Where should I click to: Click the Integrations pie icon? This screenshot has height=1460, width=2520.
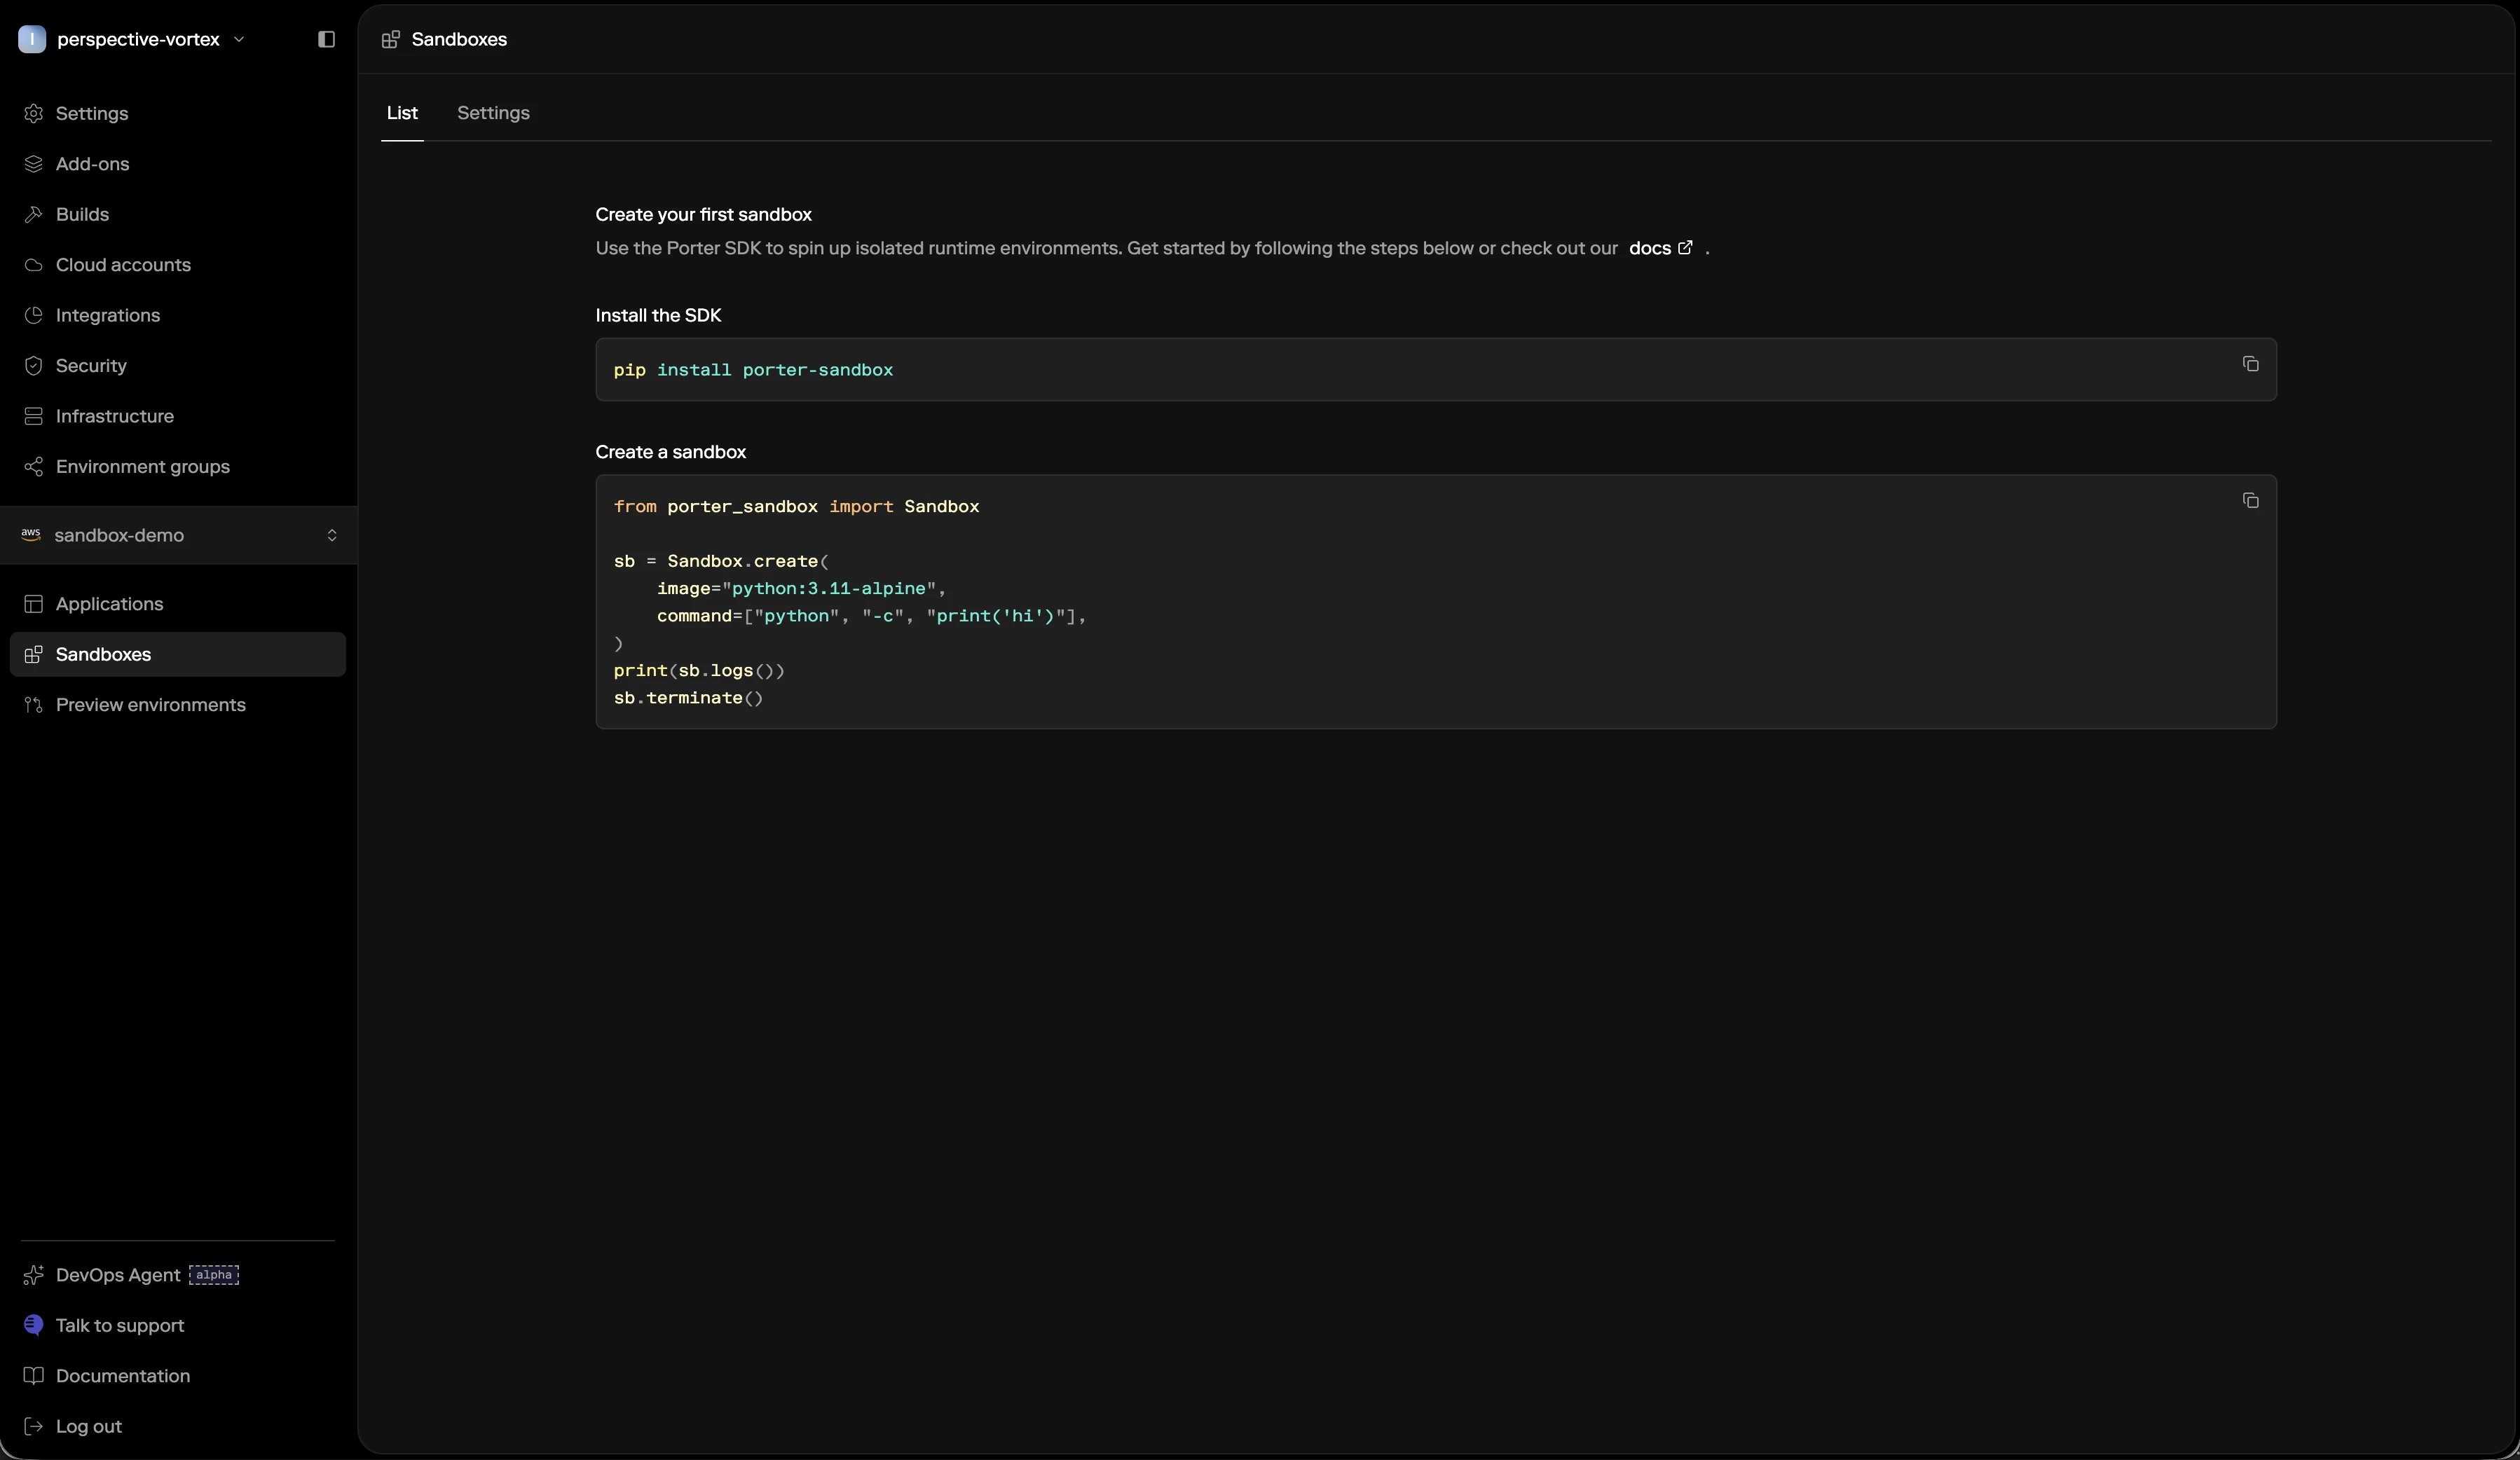coord(33,315)
